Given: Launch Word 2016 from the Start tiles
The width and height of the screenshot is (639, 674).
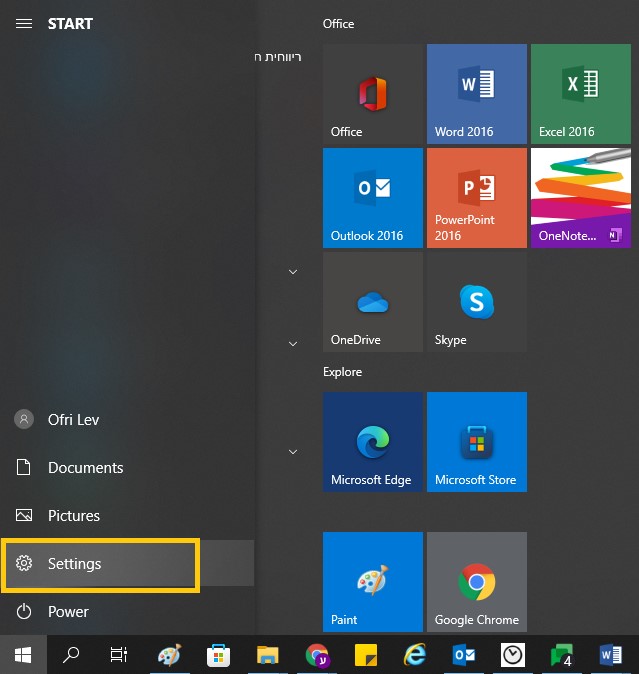Looking at the screenshot, I should tap(477, 94).
